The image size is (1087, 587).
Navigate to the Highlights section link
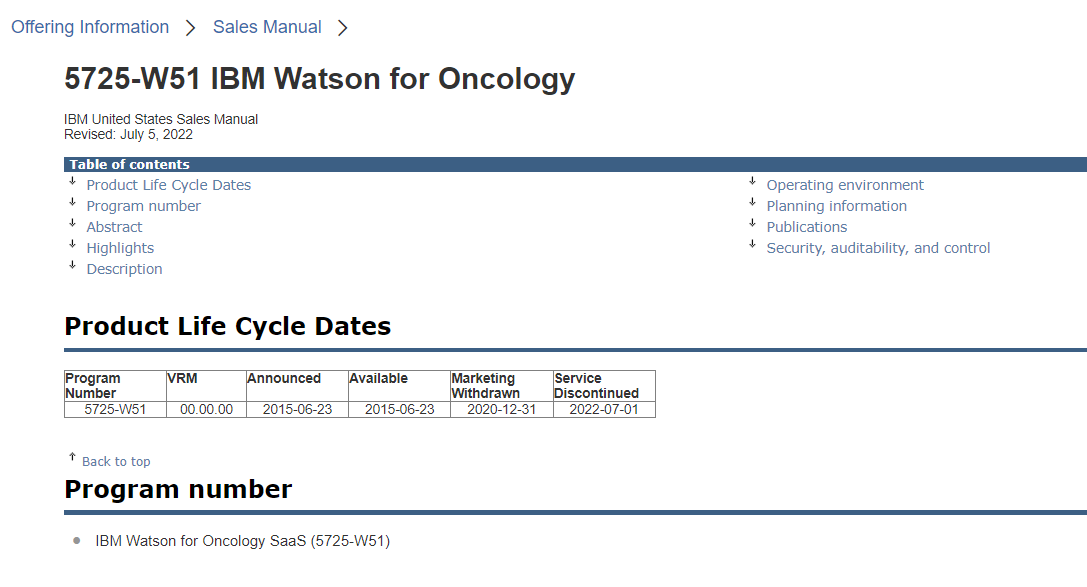[120, 248]
